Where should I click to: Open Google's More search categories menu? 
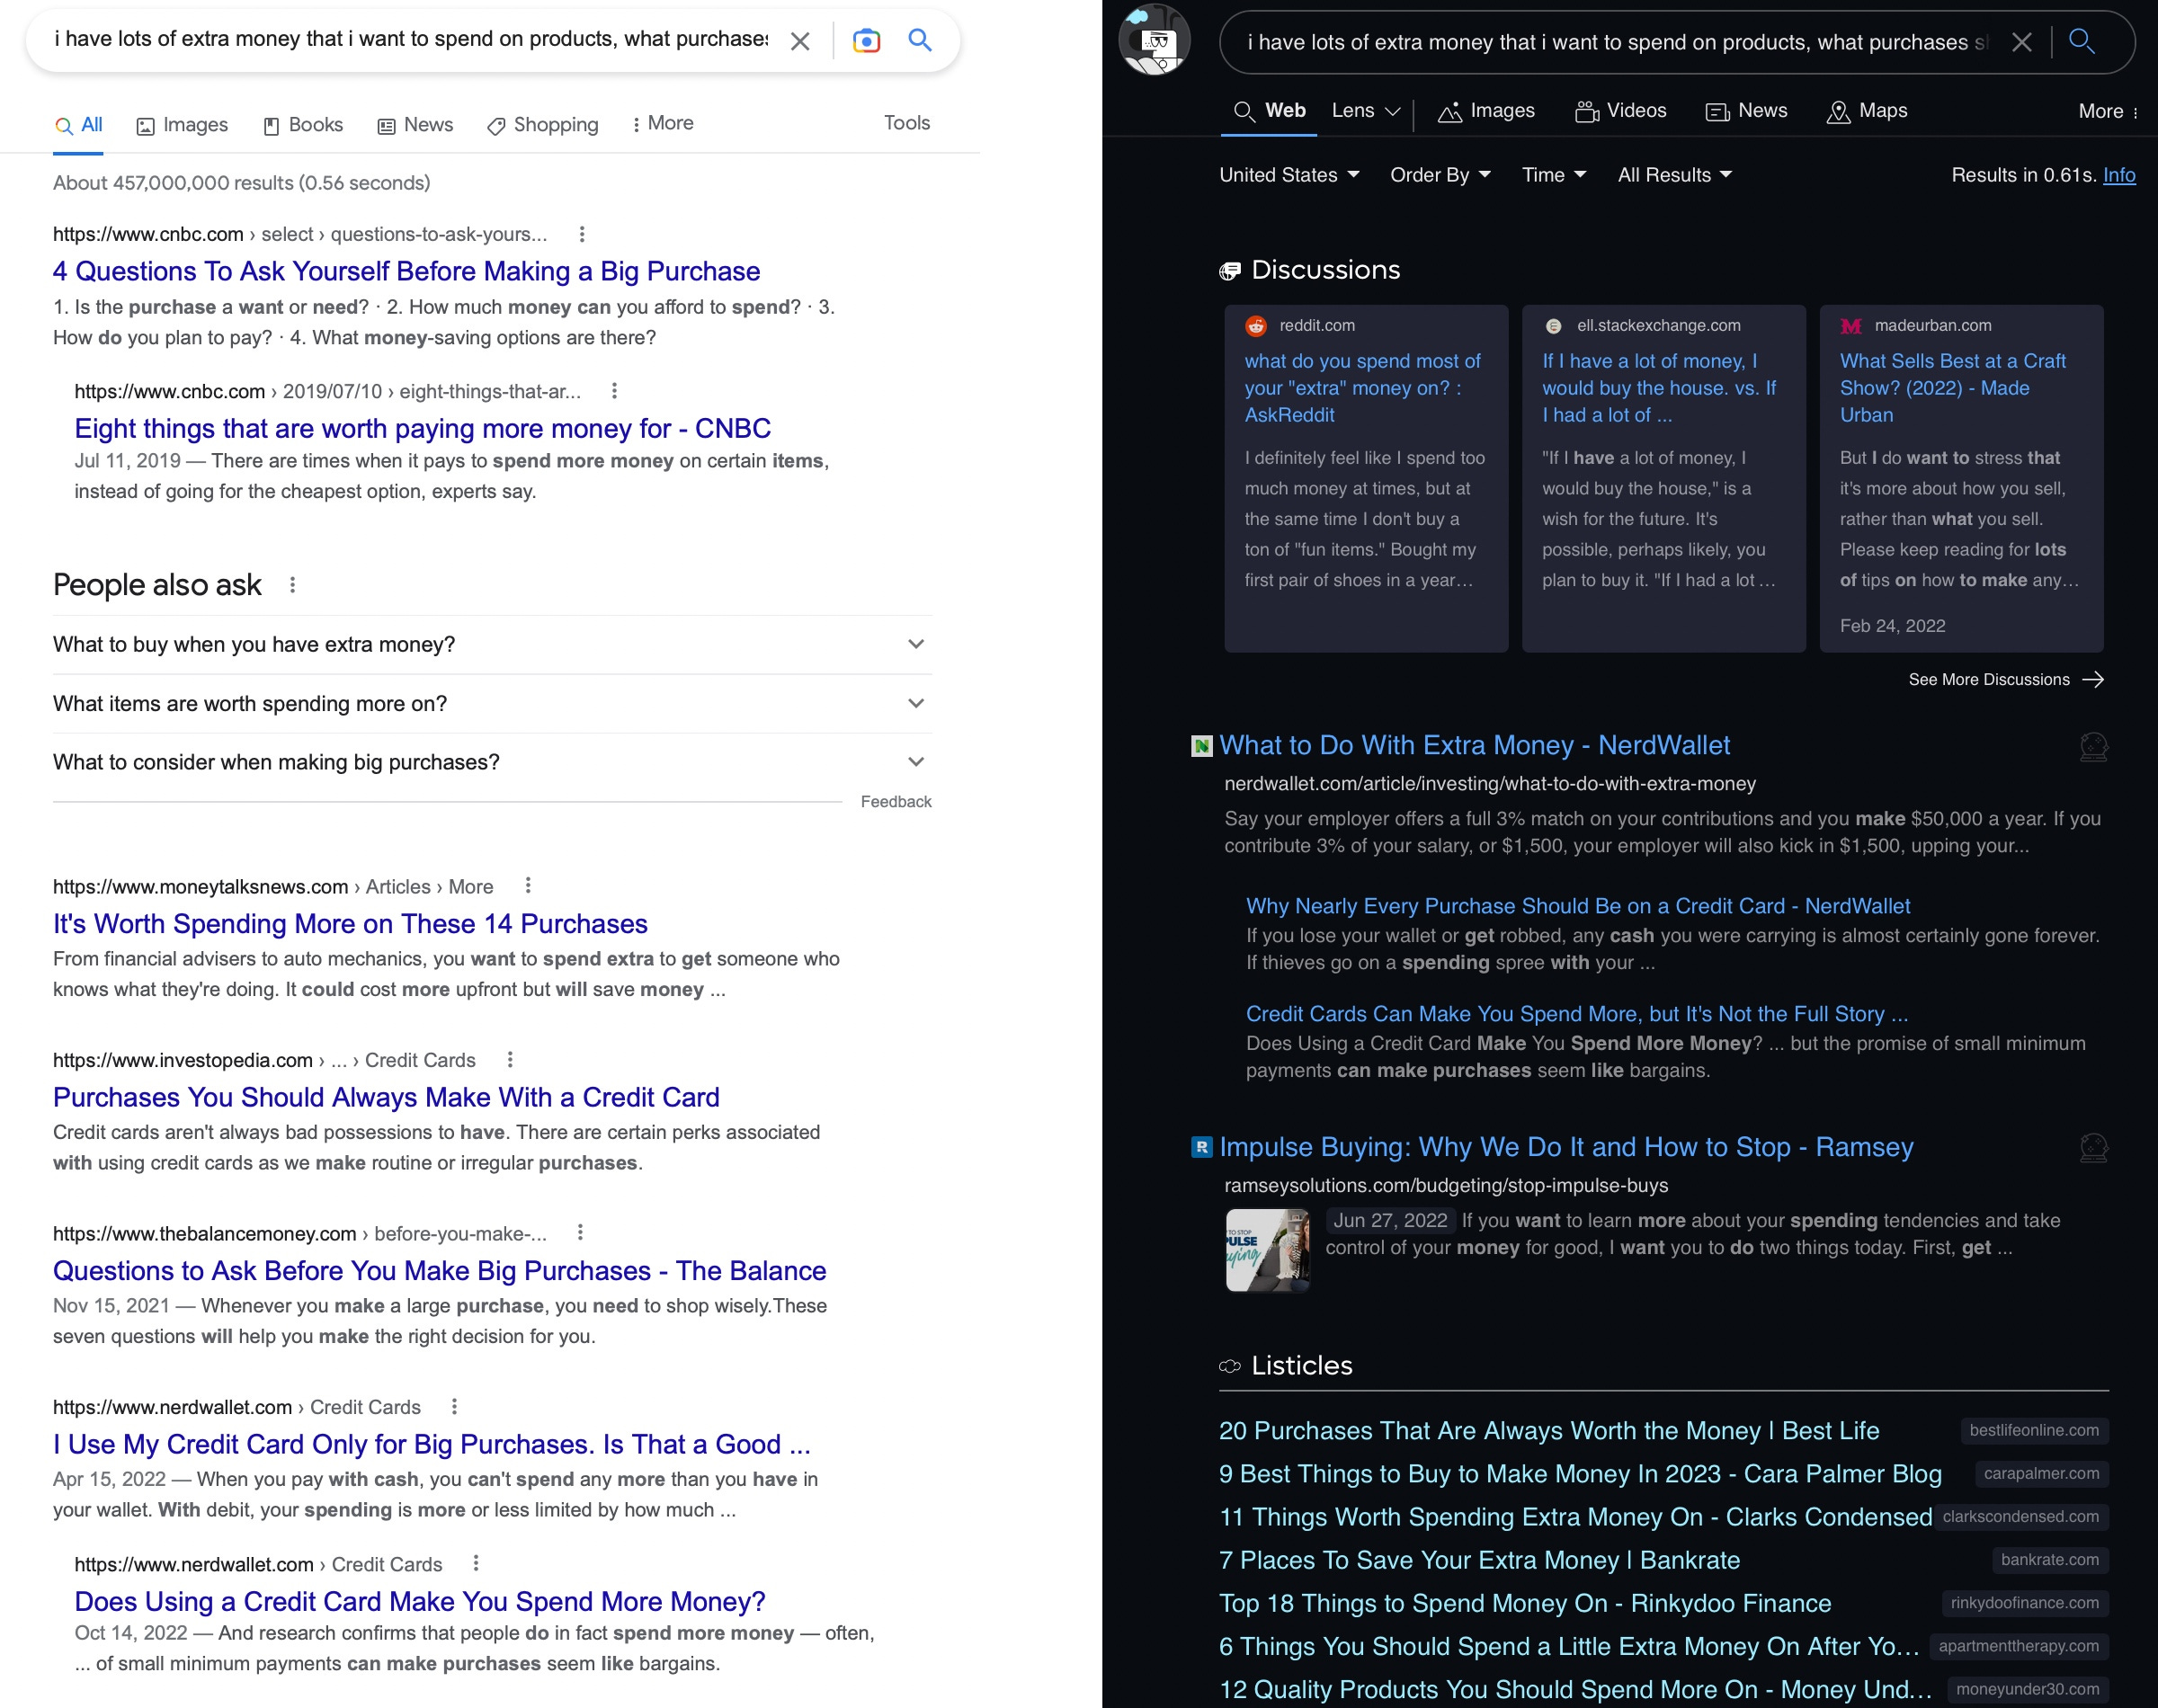coord(663,123)
